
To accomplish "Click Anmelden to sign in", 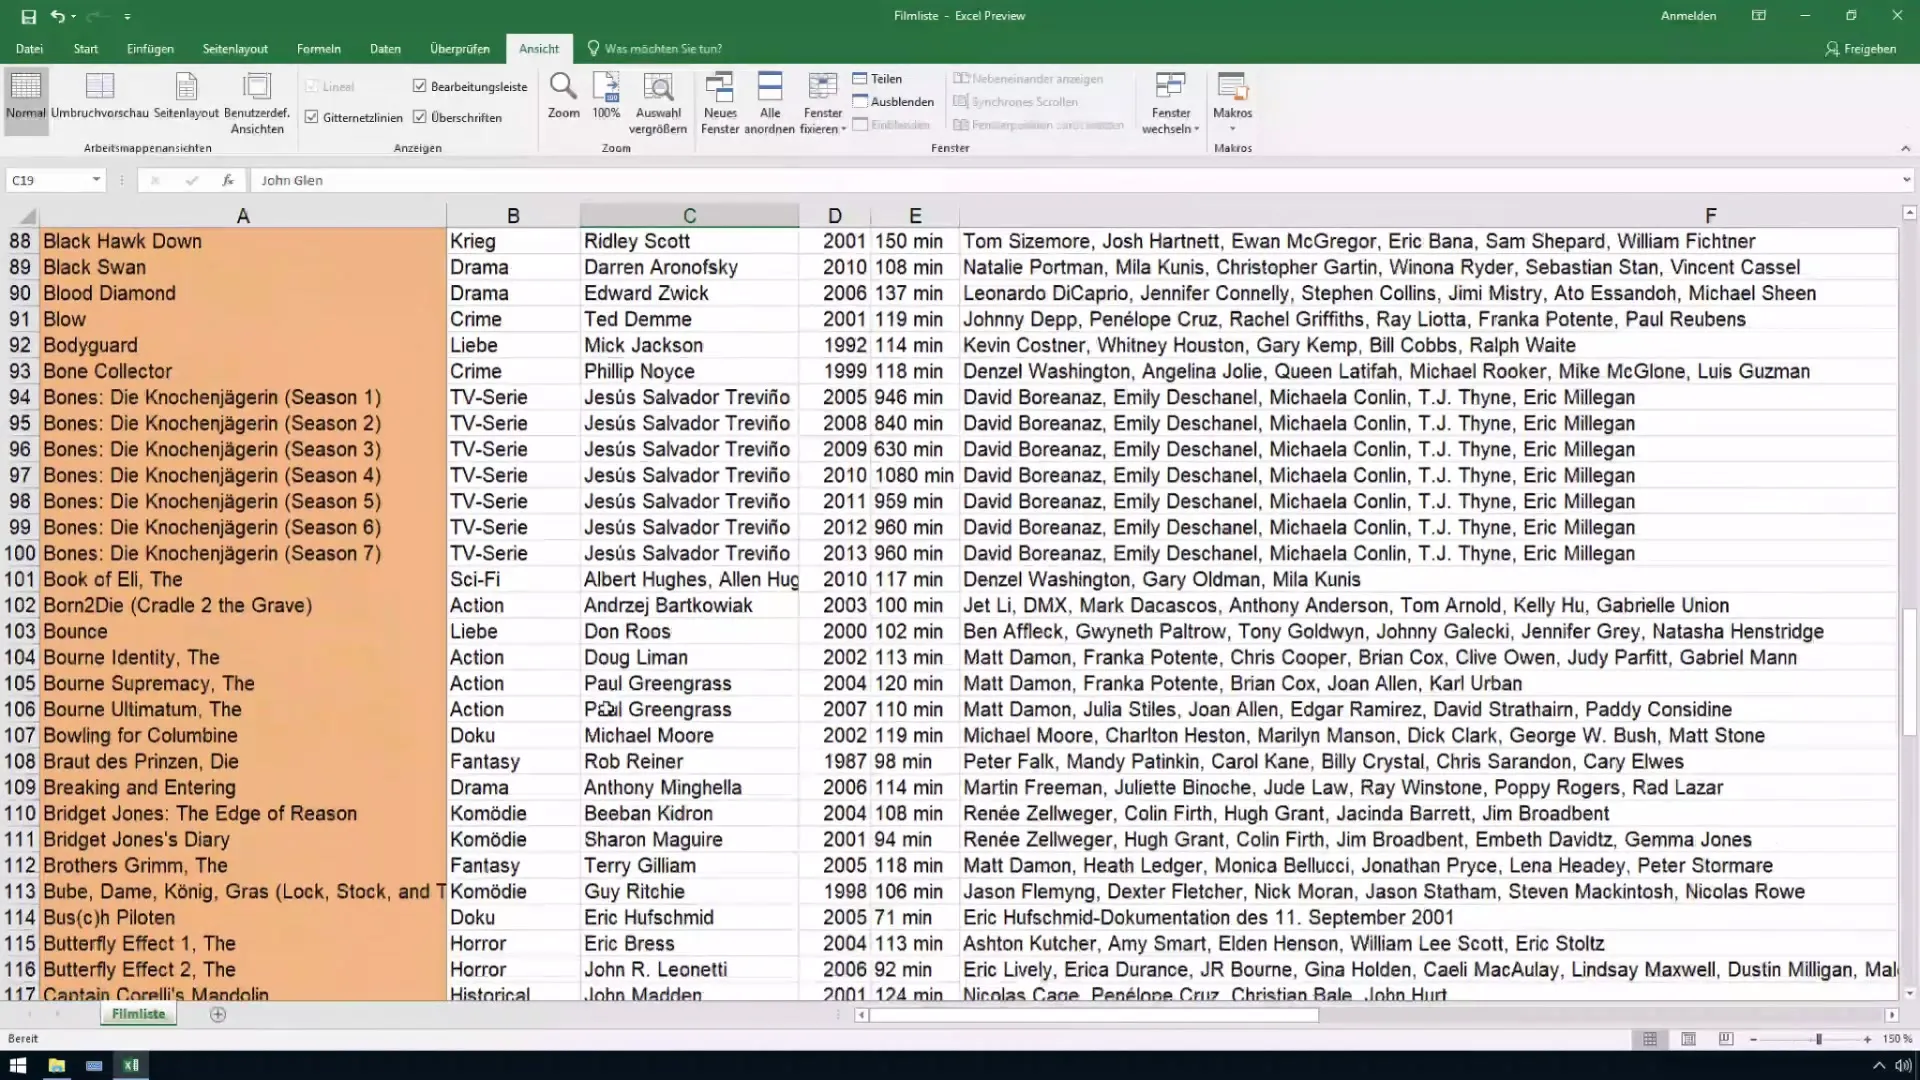I will point(1688,16).
